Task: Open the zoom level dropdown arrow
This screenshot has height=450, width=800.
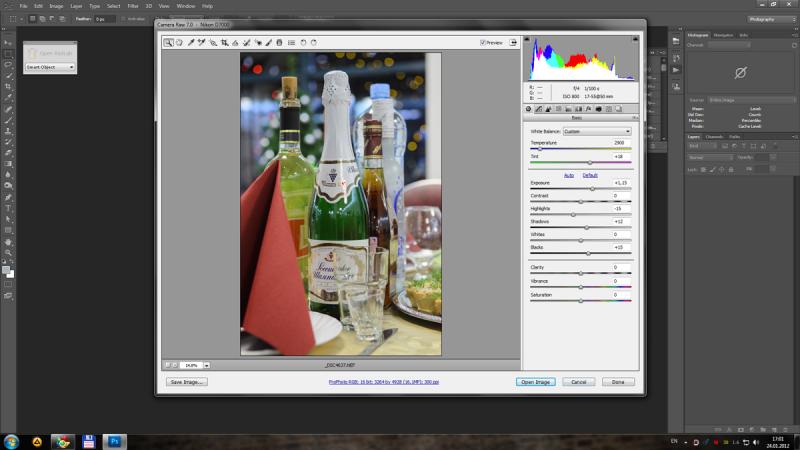Action: coord(207,365)
